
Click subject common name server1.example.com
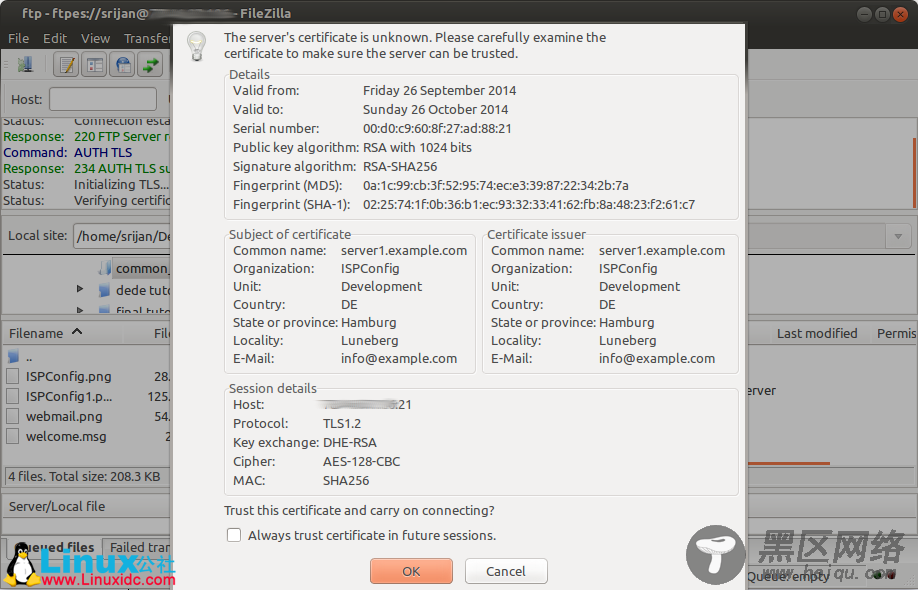tap(404, 251)
